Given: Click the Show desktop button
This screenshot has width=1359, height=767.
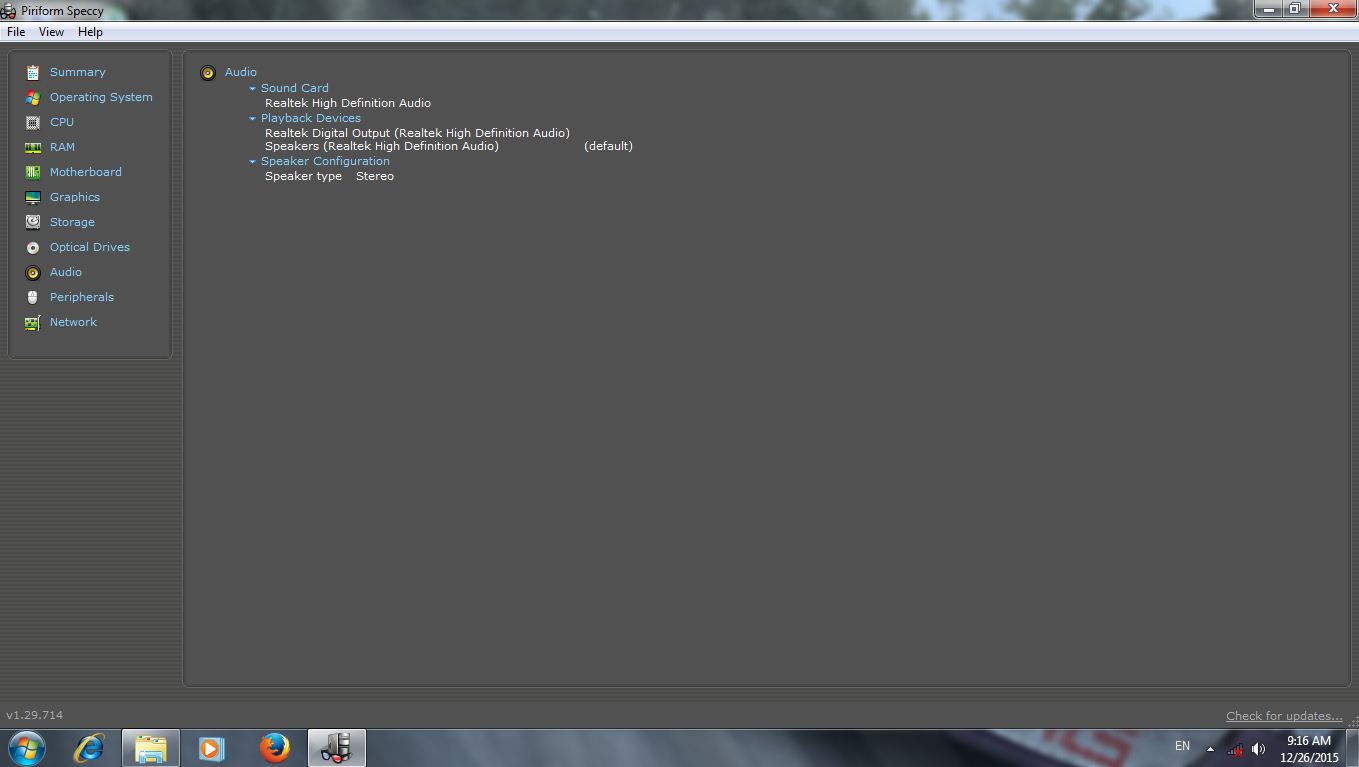Looking at the screenshot, I should tap(1352, 748).
